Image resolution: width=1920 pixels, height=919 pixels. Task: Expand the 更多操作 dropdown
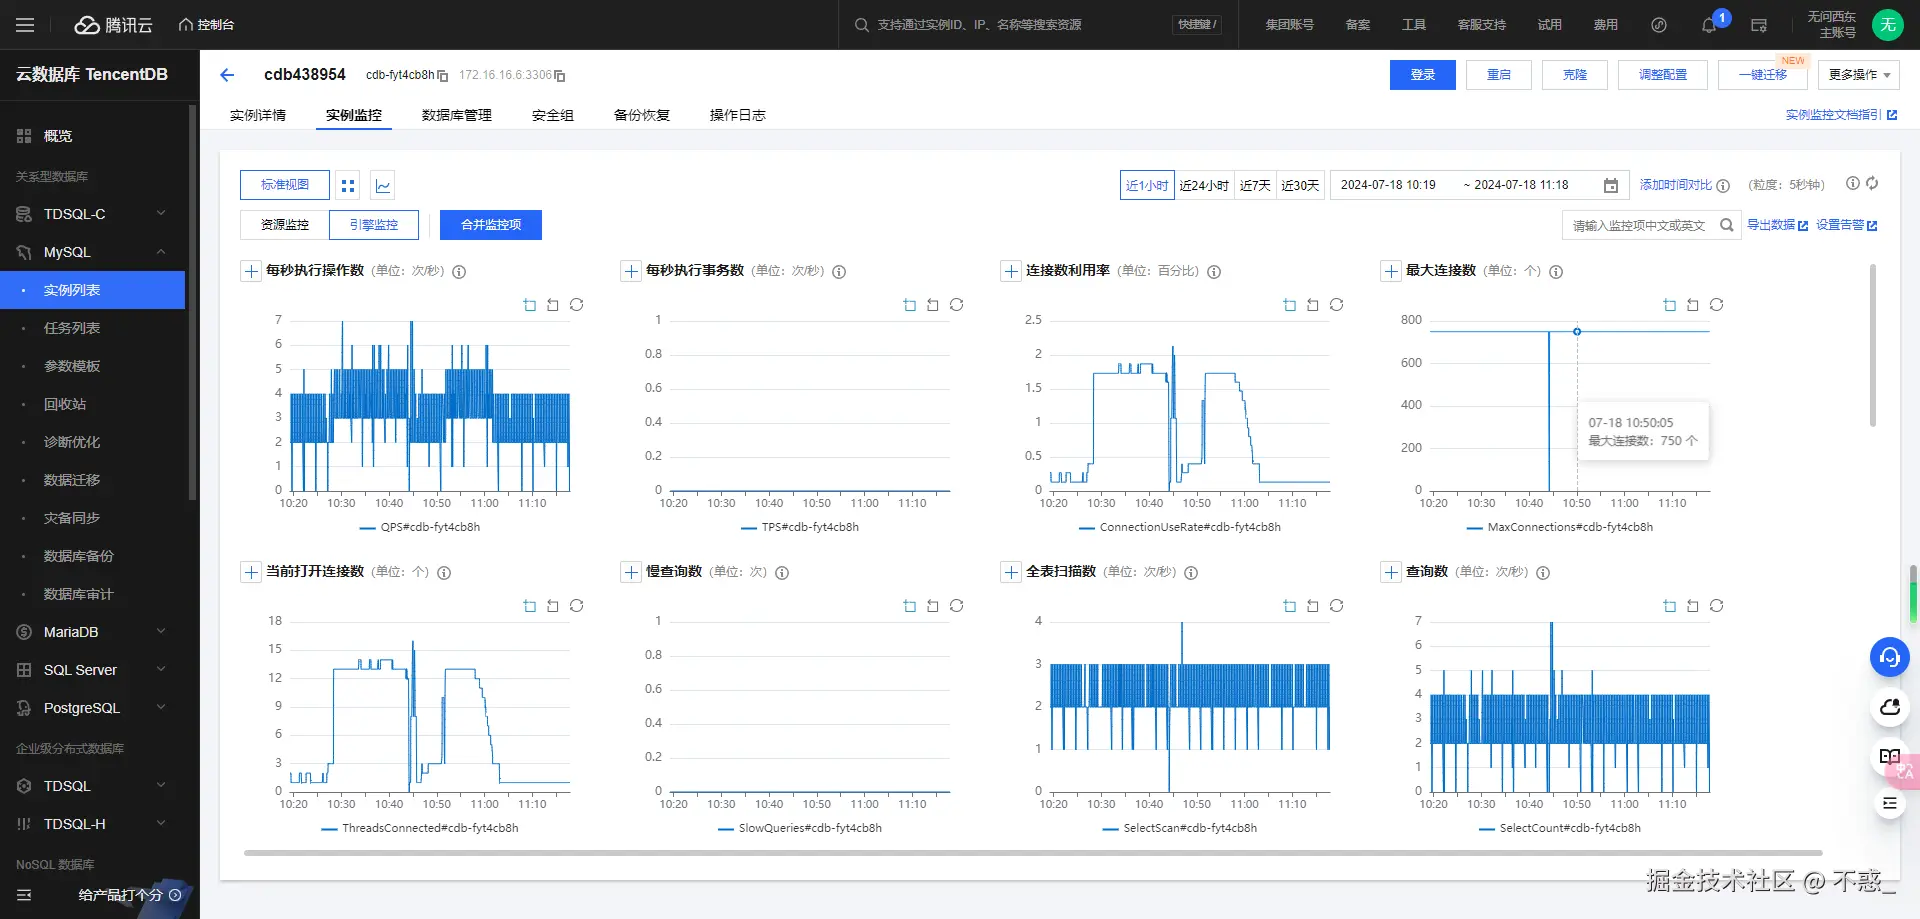tap(1859, 75)
